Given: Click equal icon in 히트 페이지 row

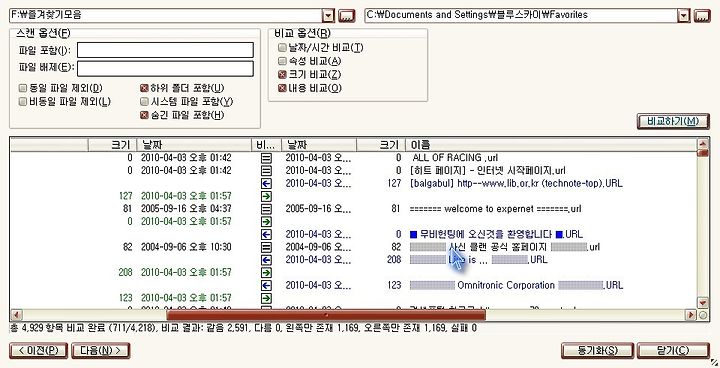Looking at the screenshot, I should click(x=266, y=171).
